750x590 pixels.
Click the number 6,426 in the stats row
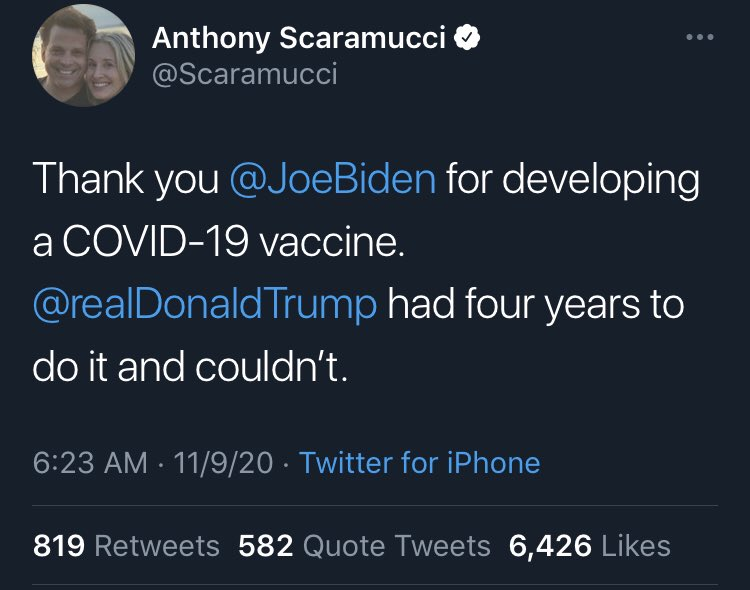point(550,545)
